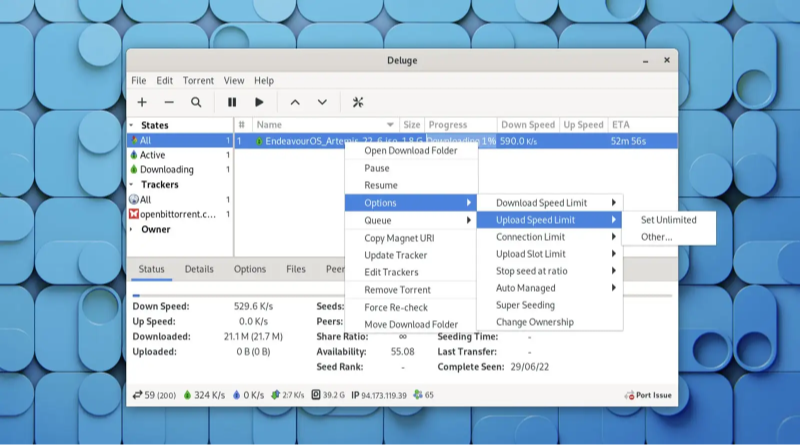Click the connections count status bar icon

137,395
